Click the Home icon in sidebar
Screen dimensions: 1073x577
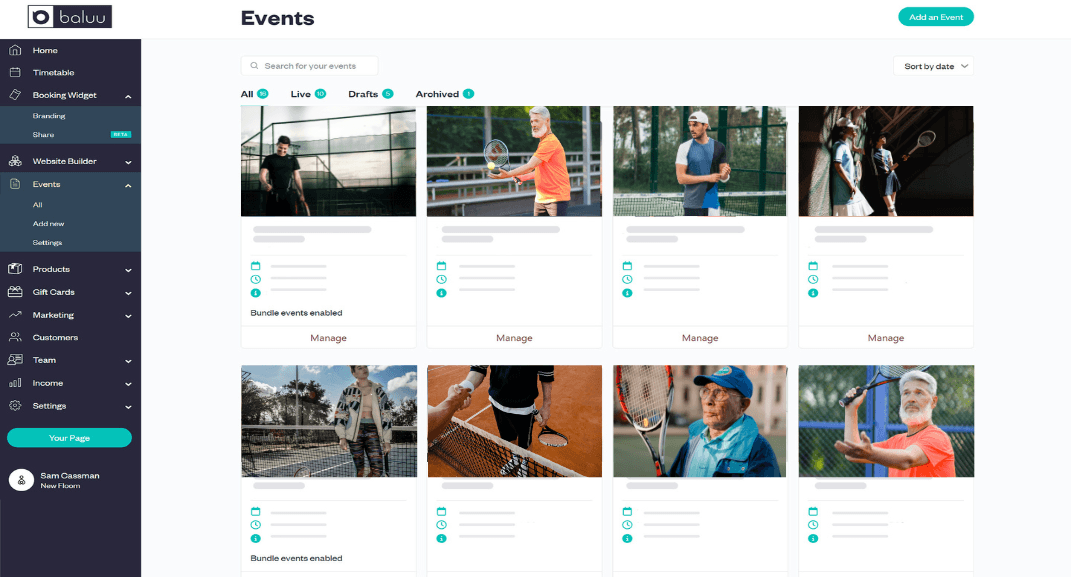[x=15, y=50]
